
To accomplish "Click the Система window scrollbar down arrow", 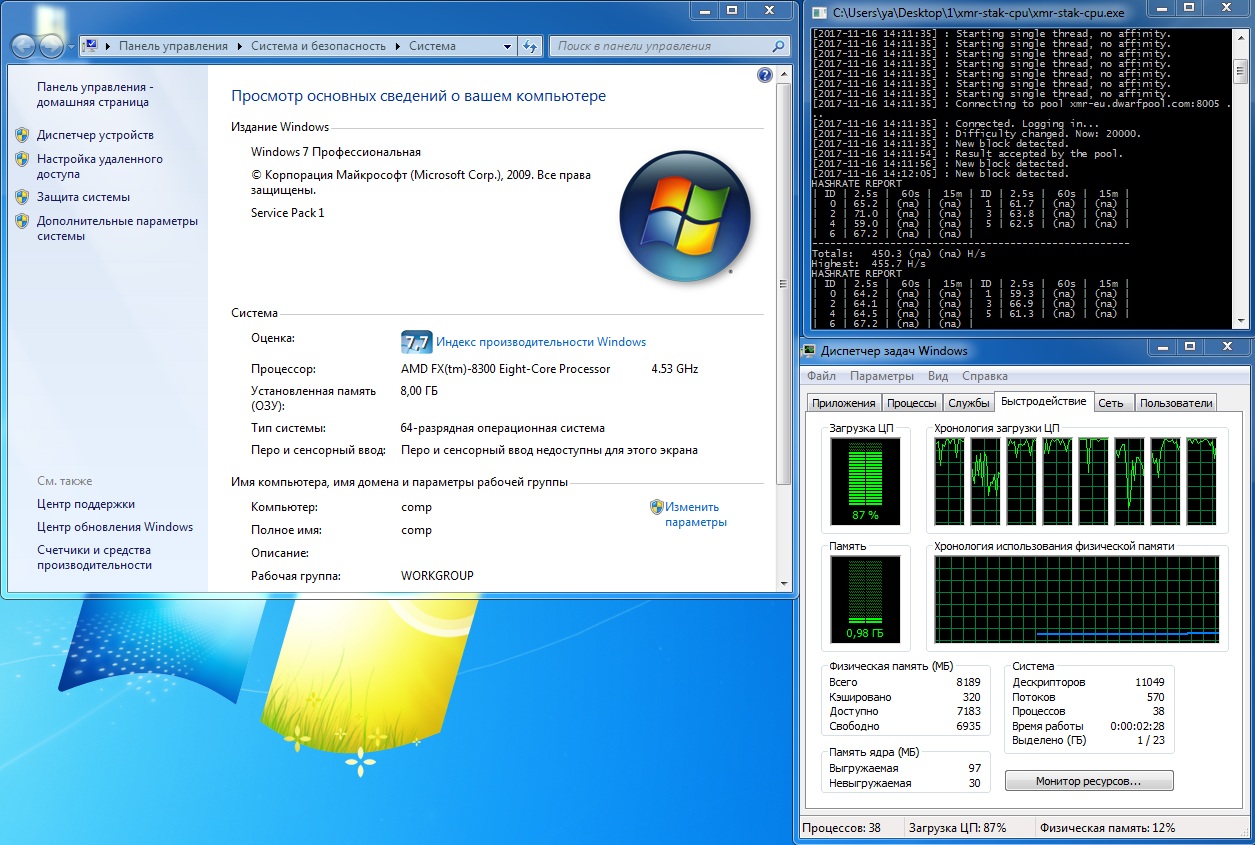I will pos(783,583).
